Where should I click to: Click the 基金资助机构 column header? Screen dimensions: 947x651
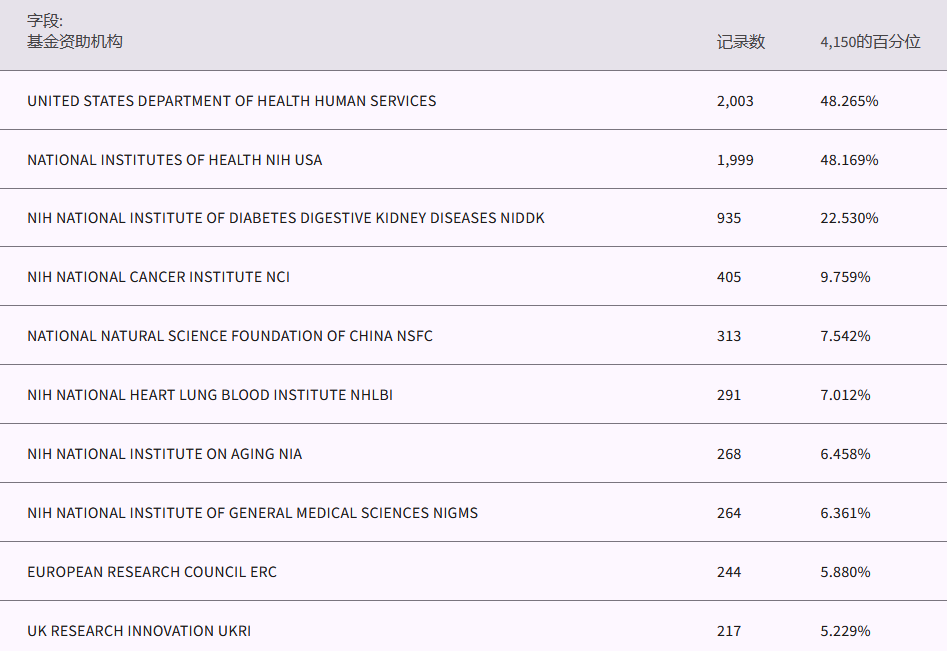[x=75, y=42]
